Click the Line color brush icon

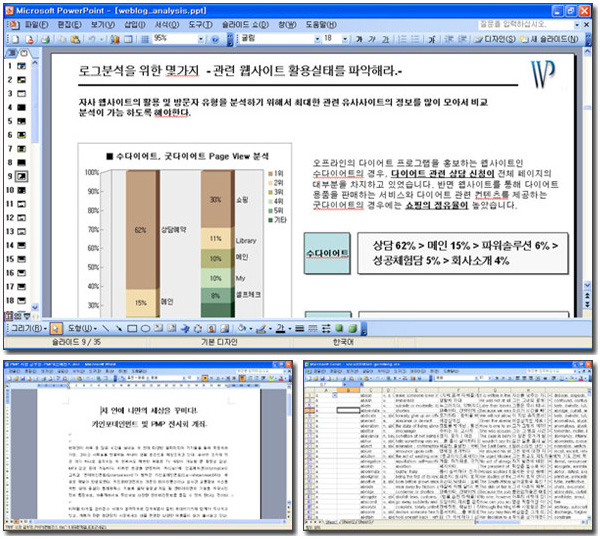pos(261,328)
